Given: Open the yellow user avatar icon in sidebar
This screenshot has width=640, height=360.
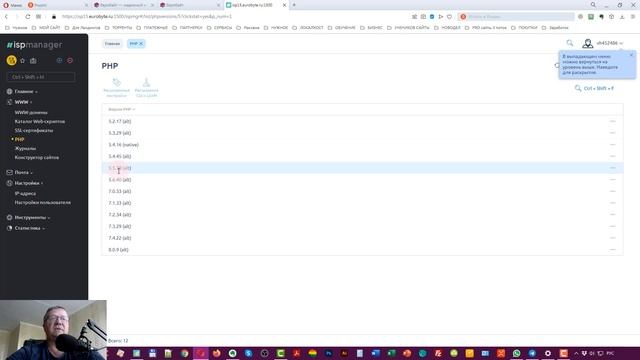Looking at the screenshot, I should [x=11, y=60].
